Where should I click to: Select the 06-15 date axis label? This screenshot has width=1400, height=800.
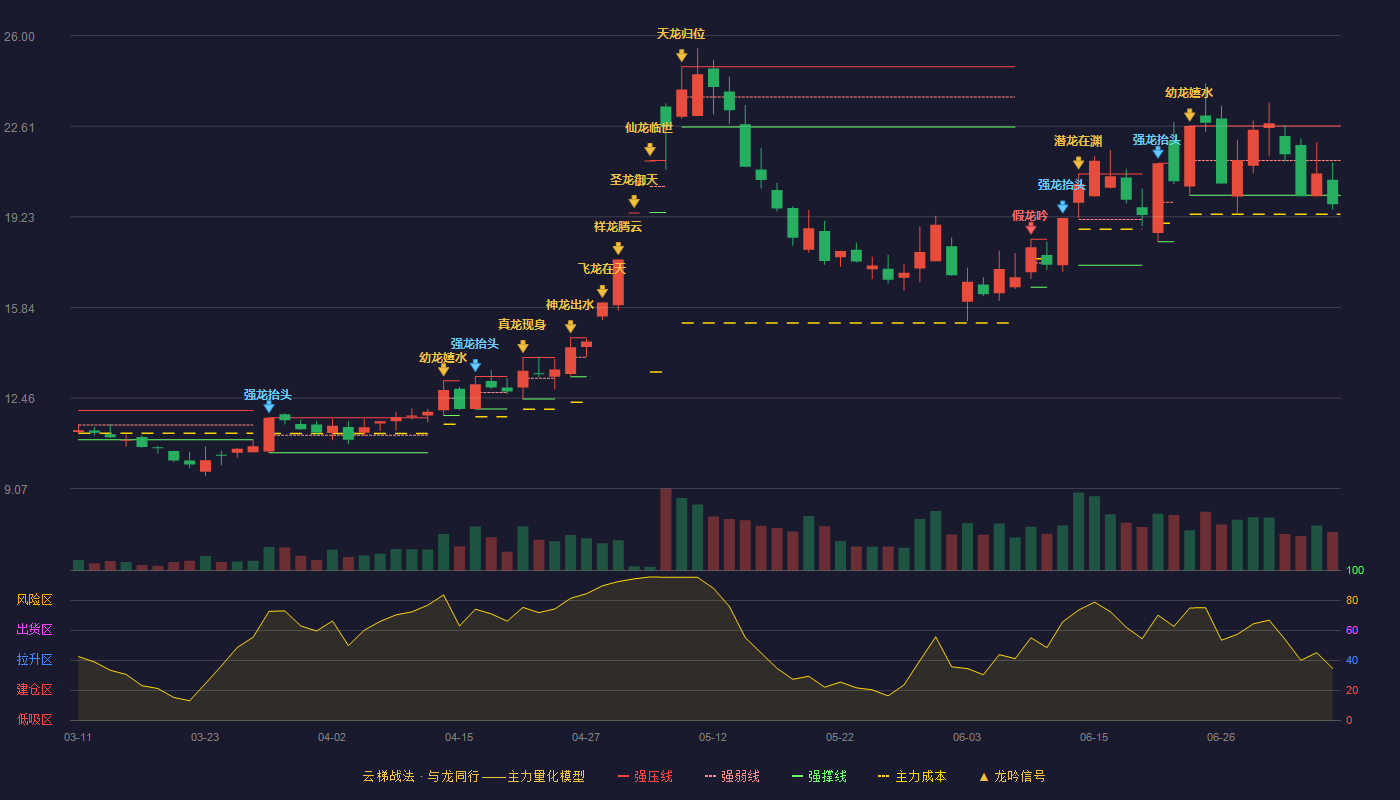1094,737
